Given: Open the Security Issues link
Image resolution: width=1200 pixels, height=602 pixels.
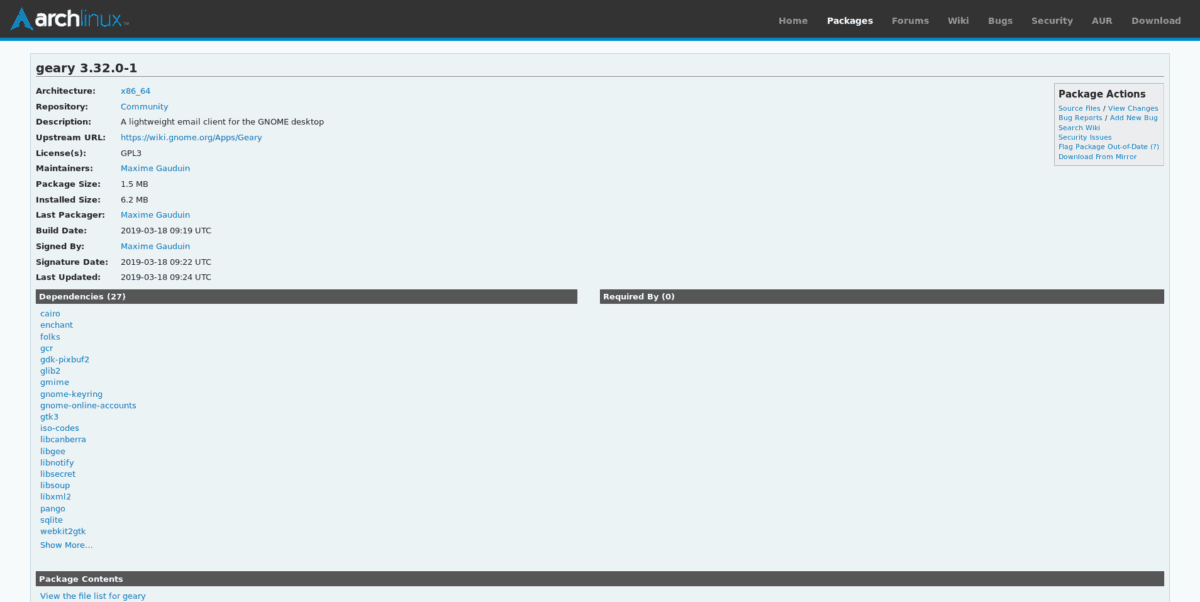Looking at the screenshot, I should pyautogui.click(x=1084, y=137).
